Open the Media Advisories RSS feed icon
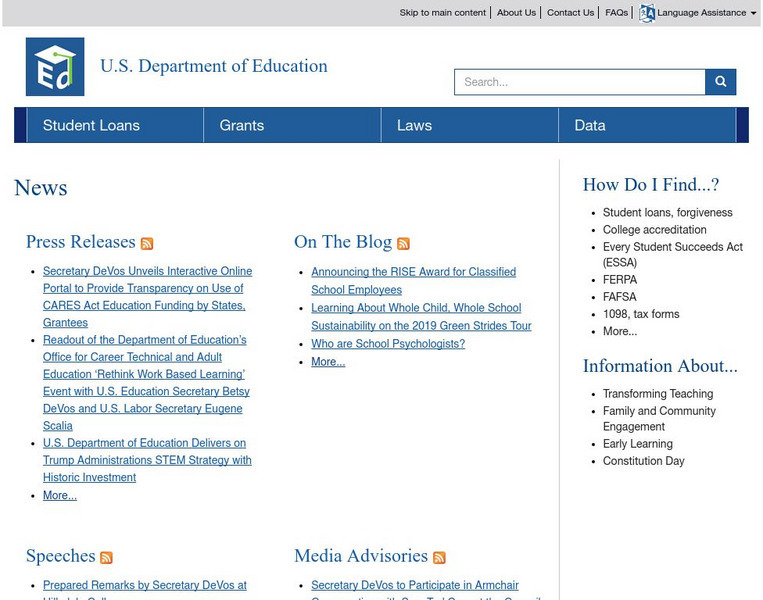This screenshot has width=763, height=600. 439,558
